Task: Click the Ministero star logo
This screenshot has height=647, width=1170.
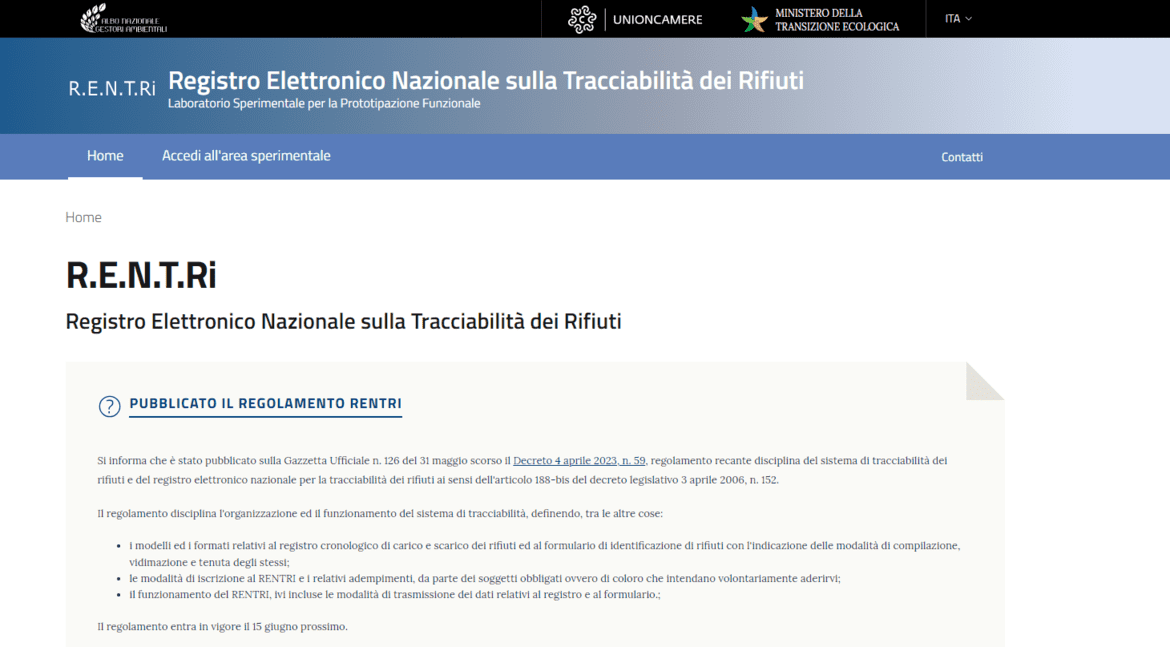Action: click(x=754, y=19)
